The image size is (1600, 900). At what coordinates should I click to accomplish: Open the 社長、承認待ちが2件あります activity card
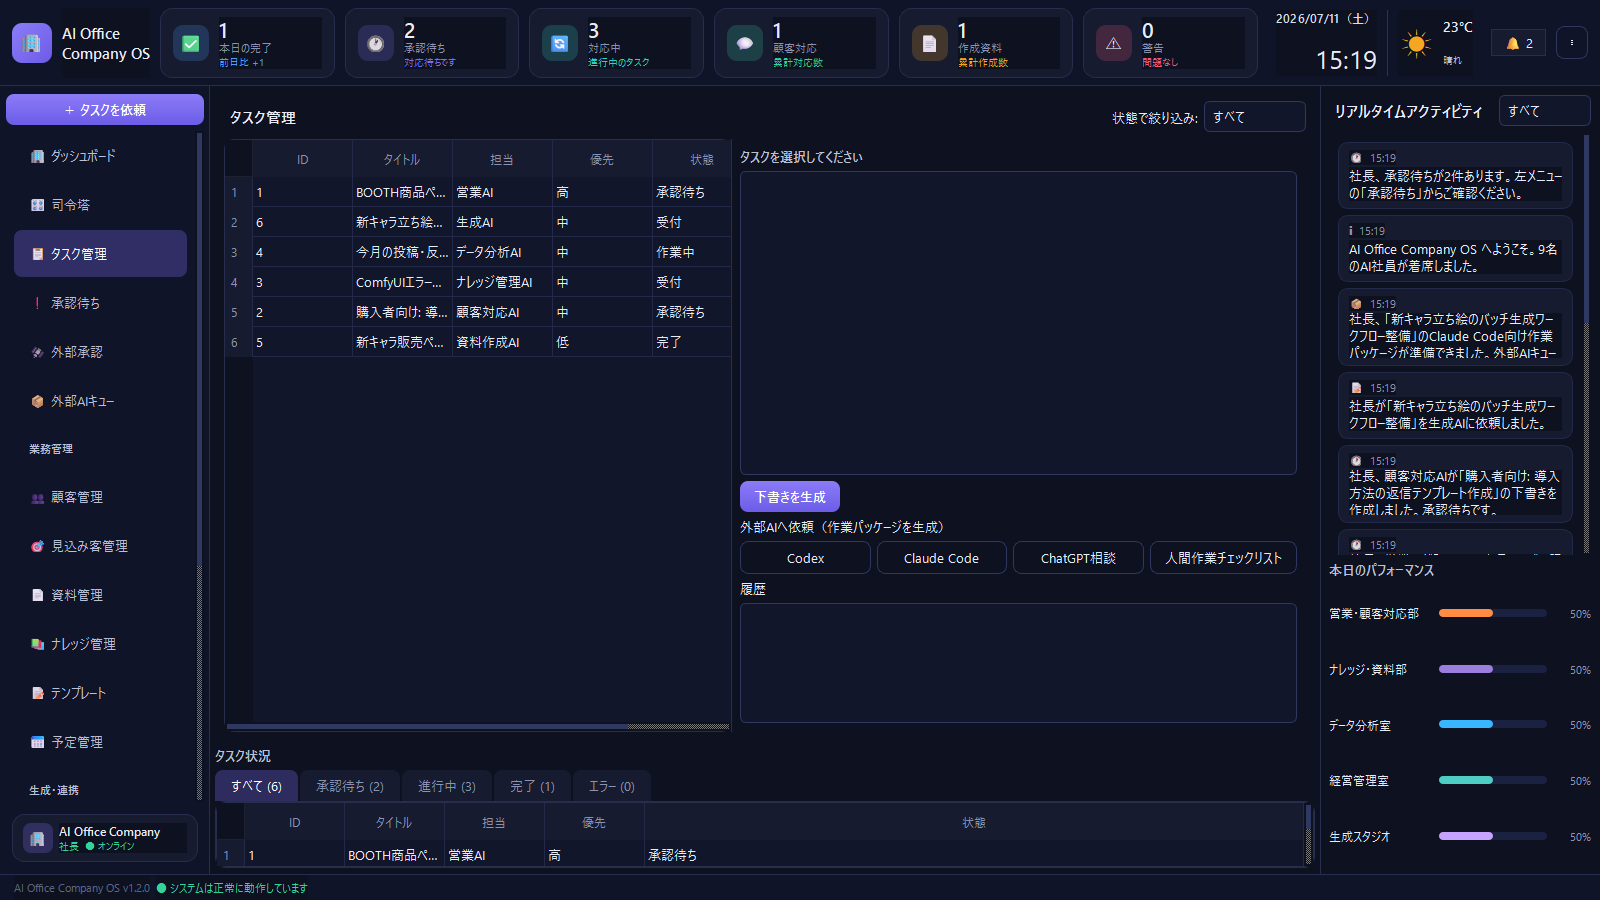tap(1455, 176)
